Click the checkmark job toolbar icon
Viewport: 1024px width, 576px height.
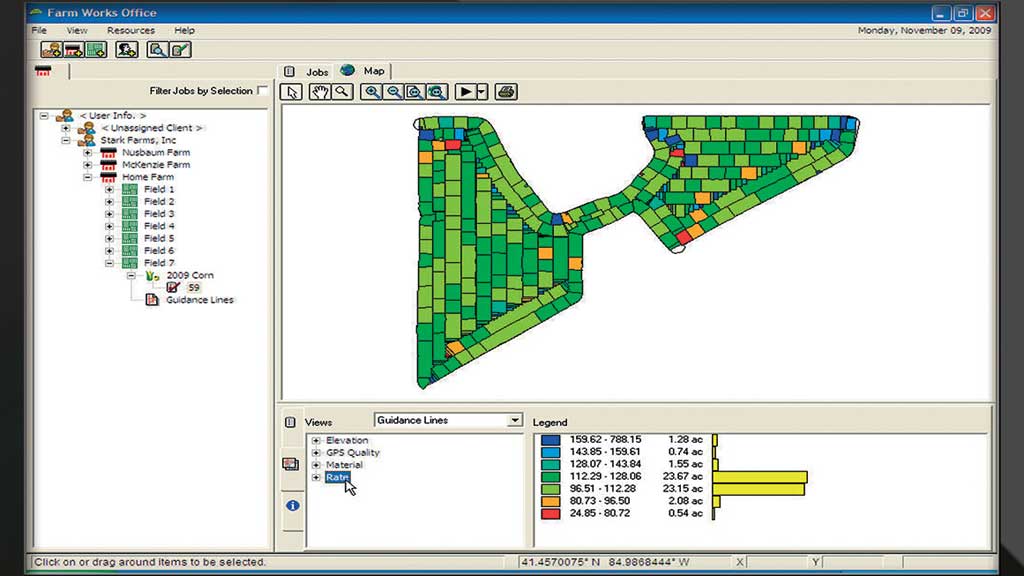(x=180, y=50)
